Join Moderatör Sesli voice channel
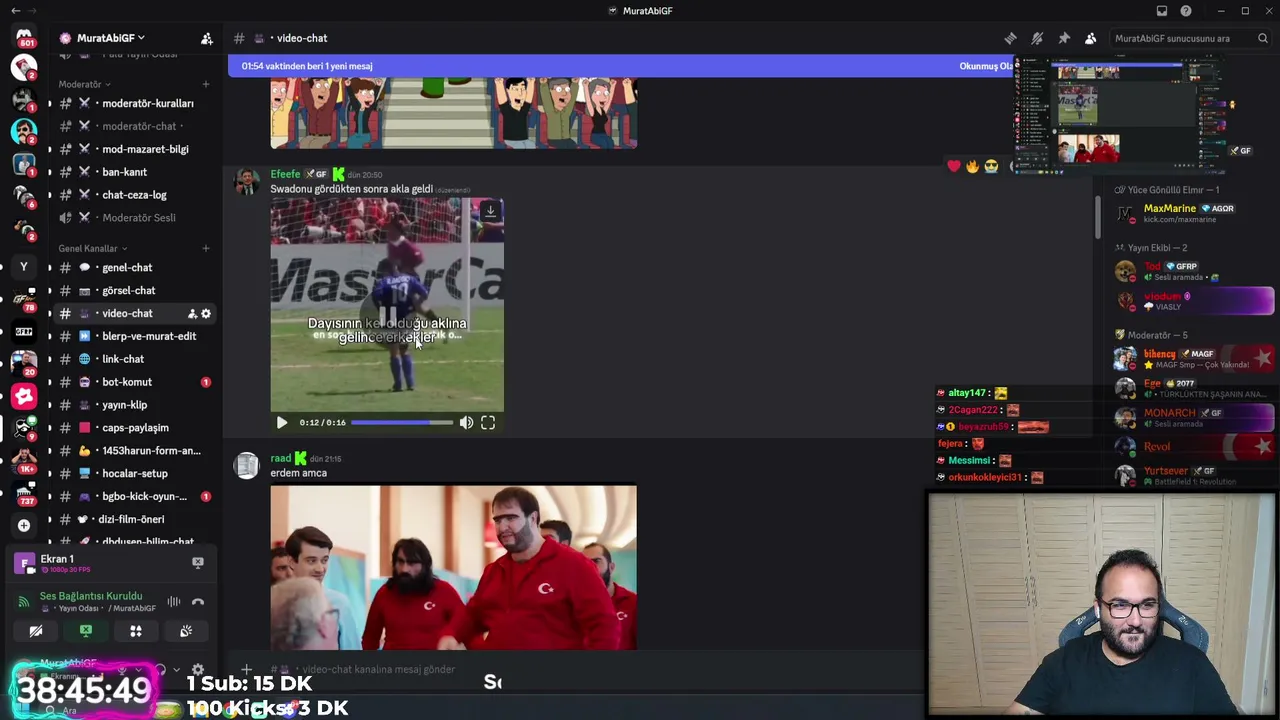The image size is (1280, 720). point(134,218)
